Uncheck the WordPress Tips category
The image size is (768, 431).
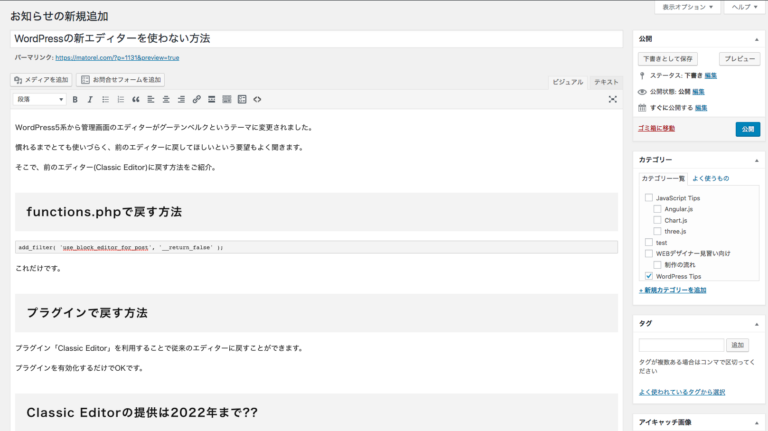coord(649,276)
